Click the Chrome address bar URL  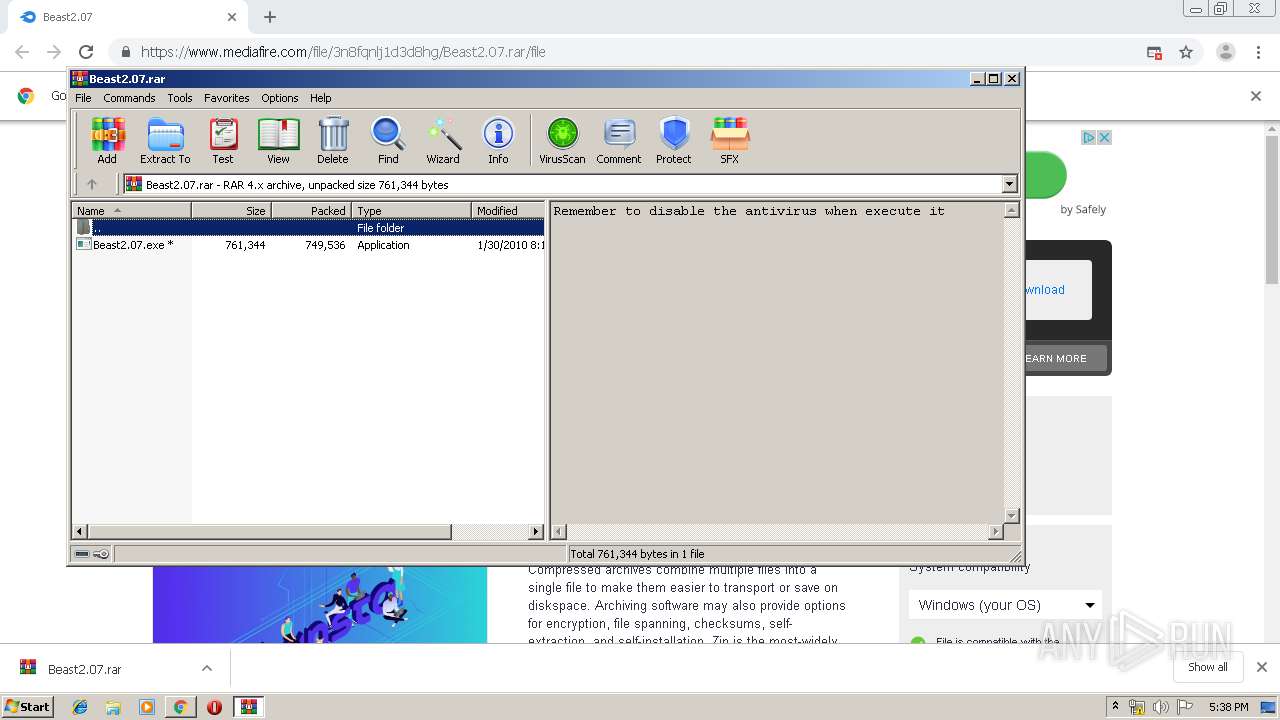click(343, 52)
